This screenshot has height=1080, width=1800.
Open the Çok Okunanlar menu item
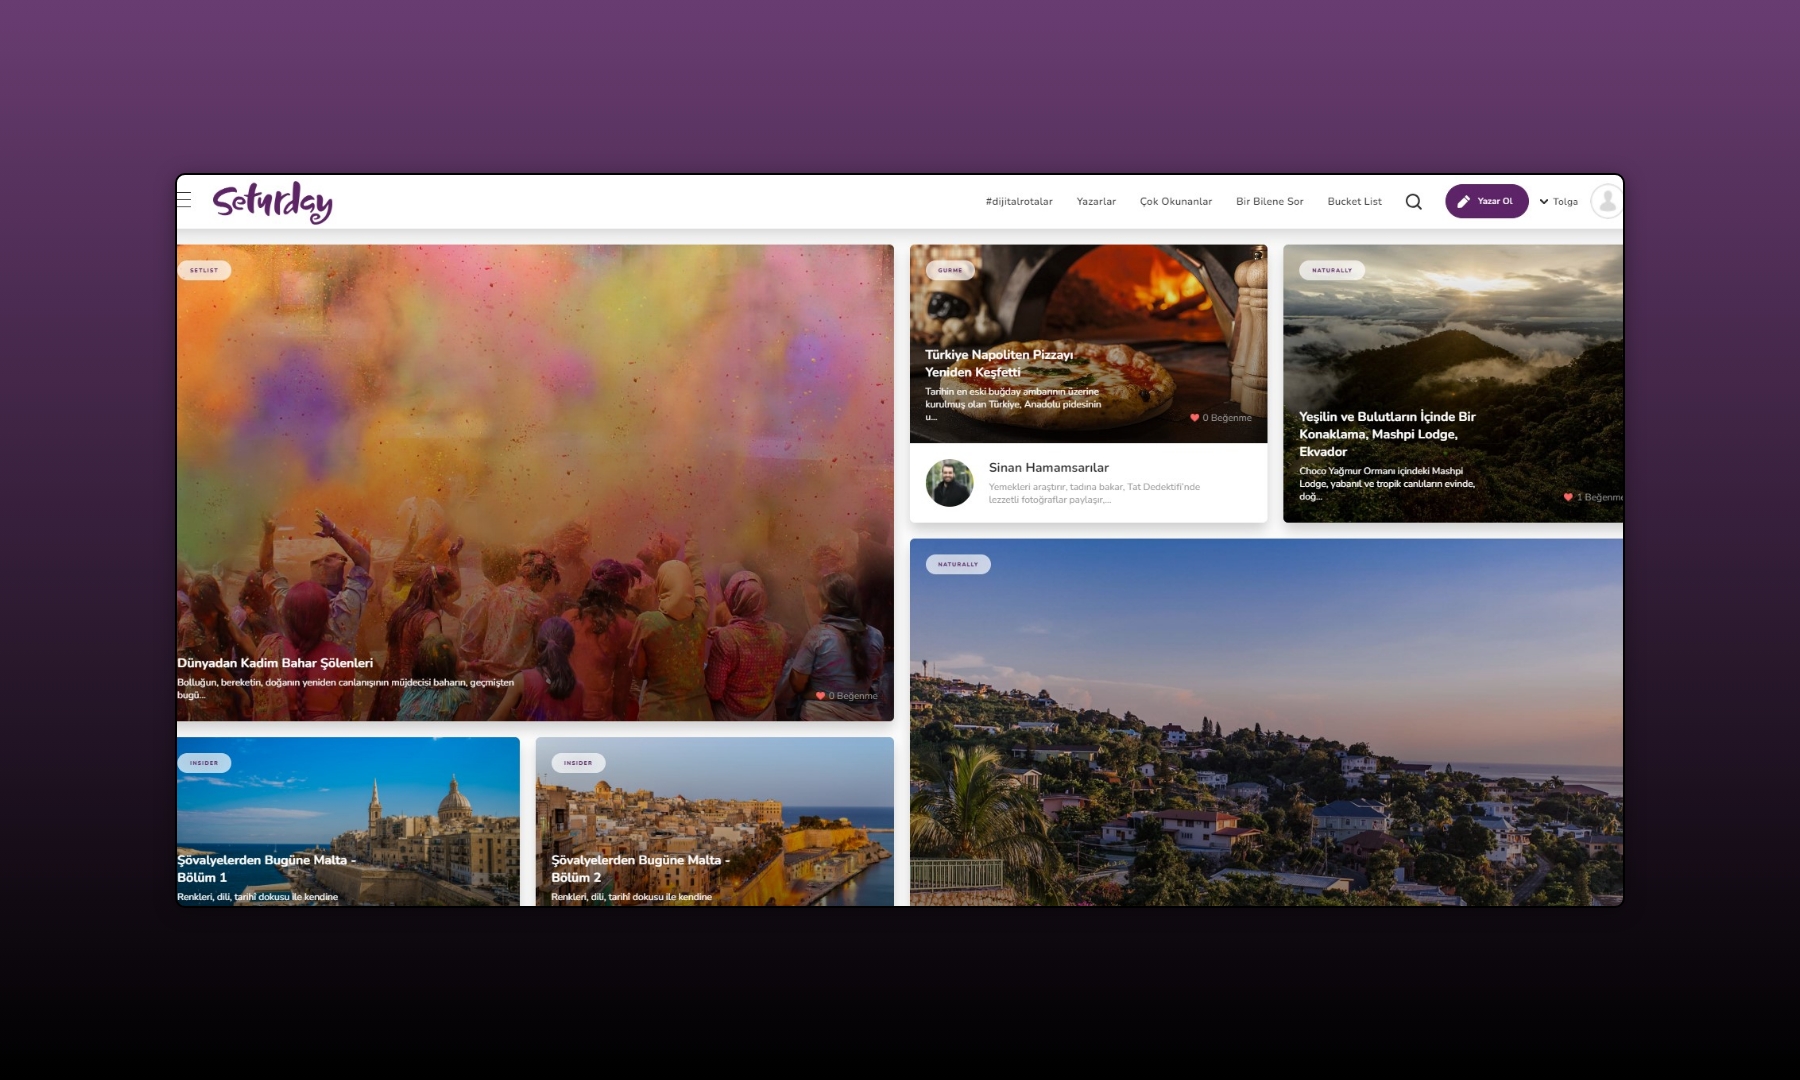point(1175,202)
